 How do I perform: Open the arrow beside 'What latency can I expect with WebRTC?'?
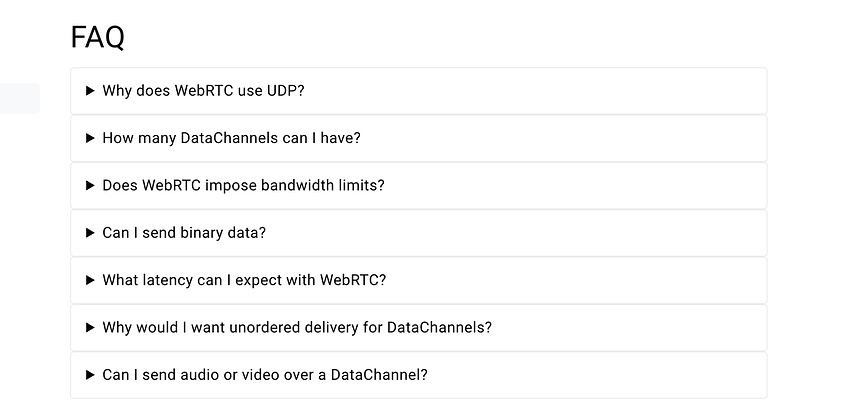(91, 280)
